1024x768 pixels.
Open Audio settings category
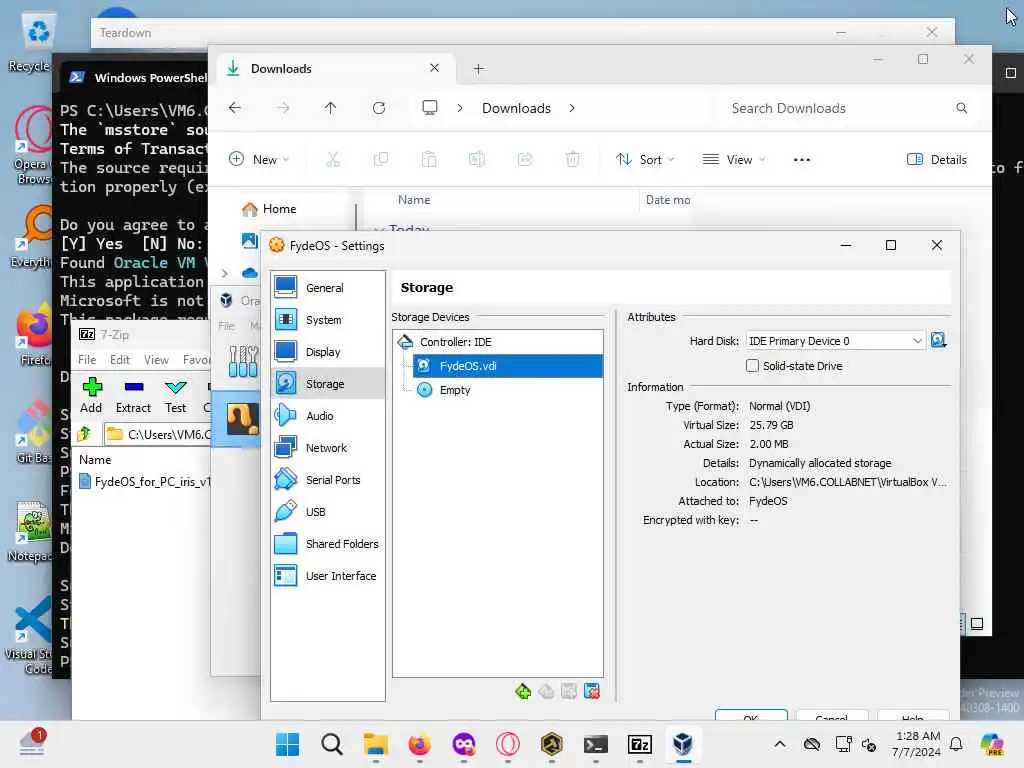click(327, 416)
